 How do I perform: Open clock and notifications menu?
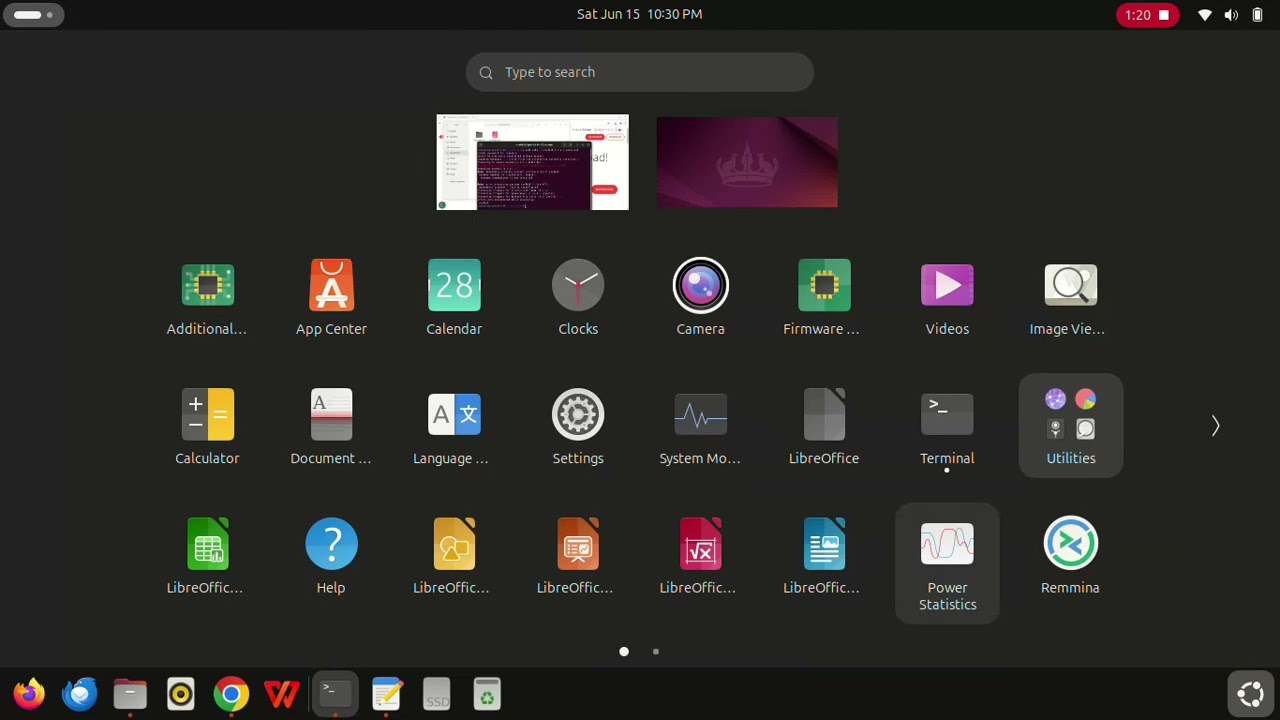pos(640,14)
